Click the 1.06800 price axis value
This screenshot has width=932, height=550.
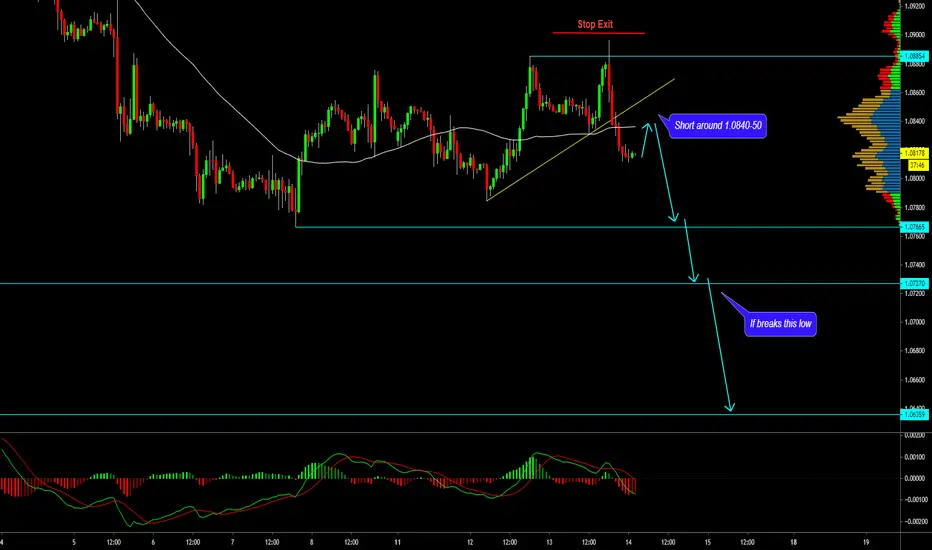point(915,351)
